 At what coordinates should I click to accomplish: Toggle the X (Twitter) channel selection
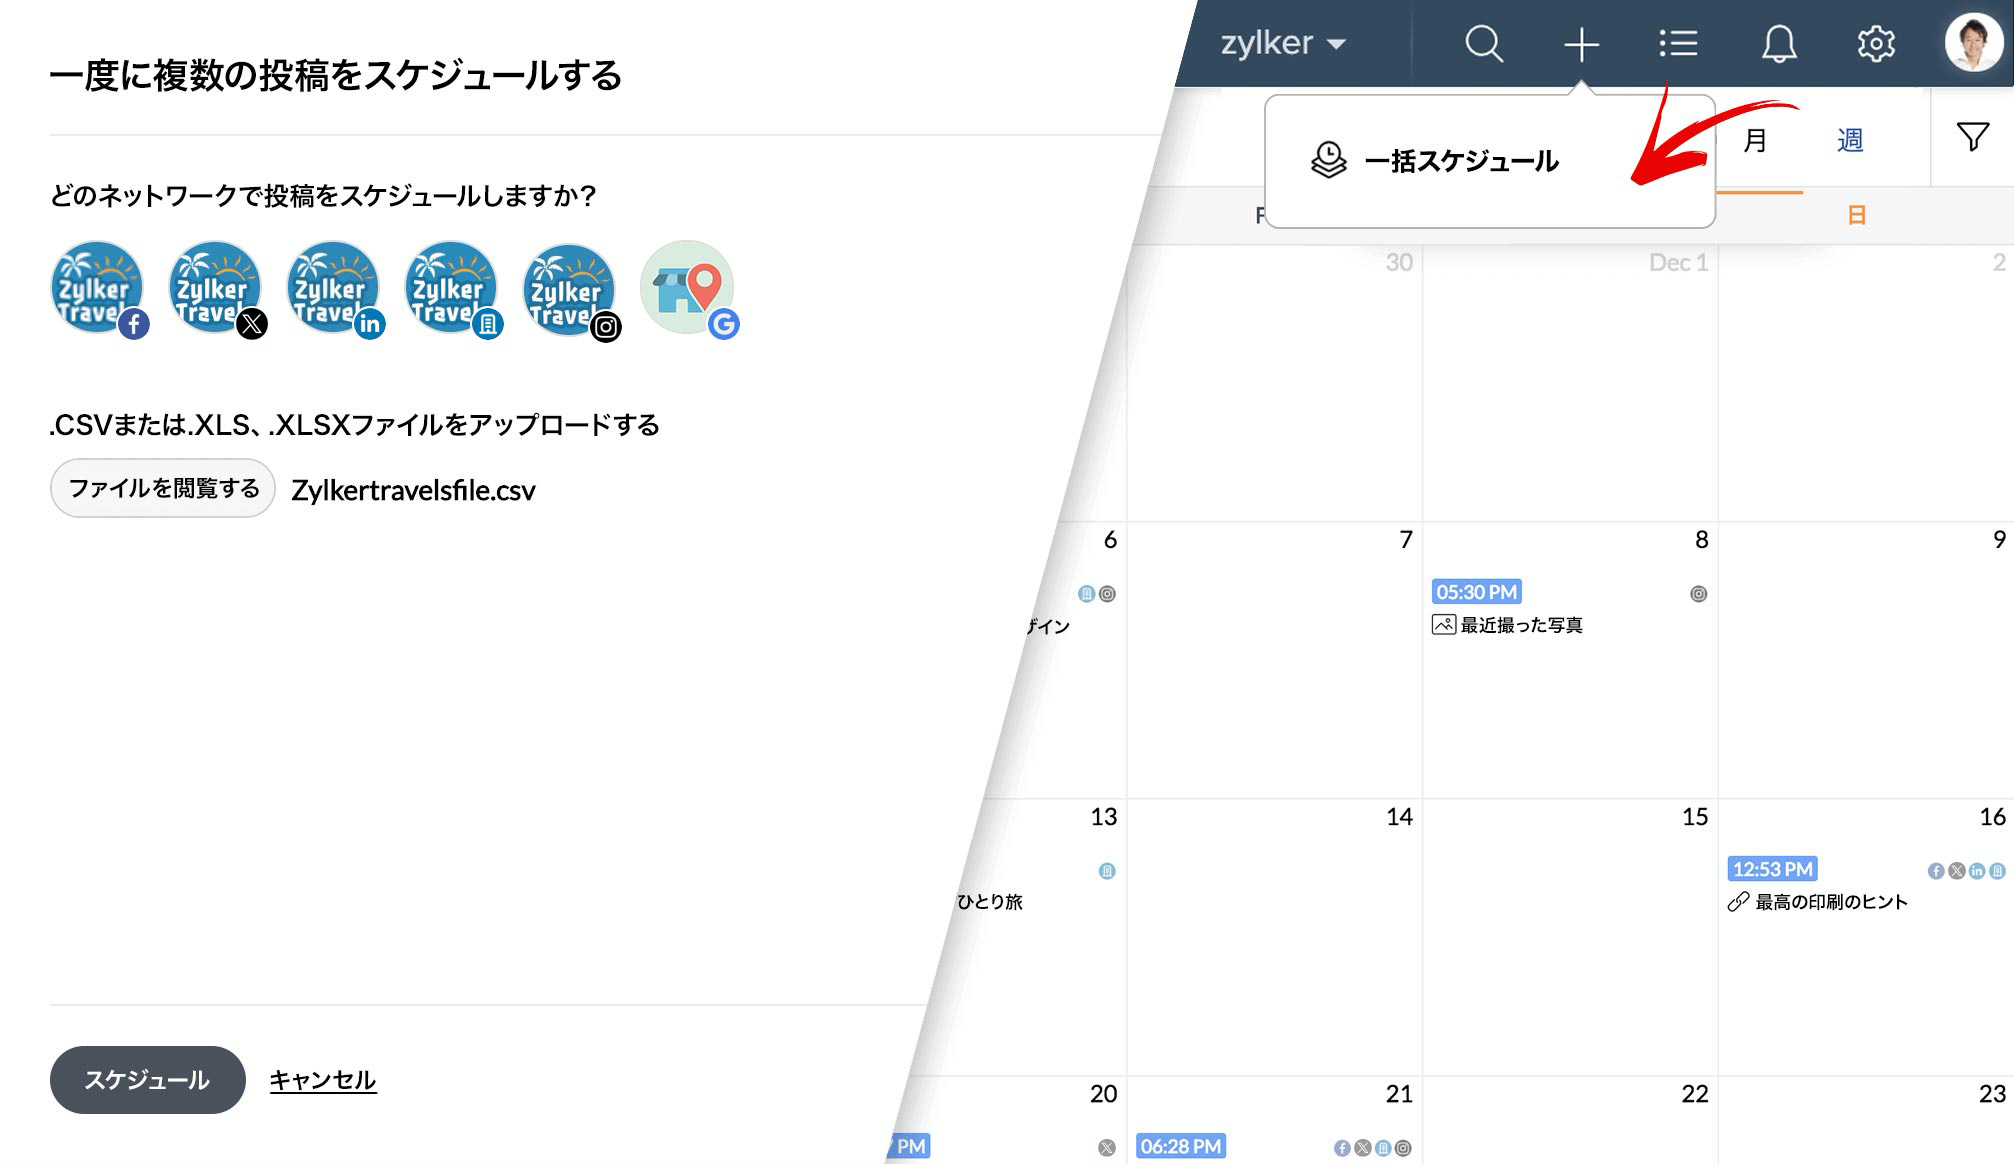215,290
